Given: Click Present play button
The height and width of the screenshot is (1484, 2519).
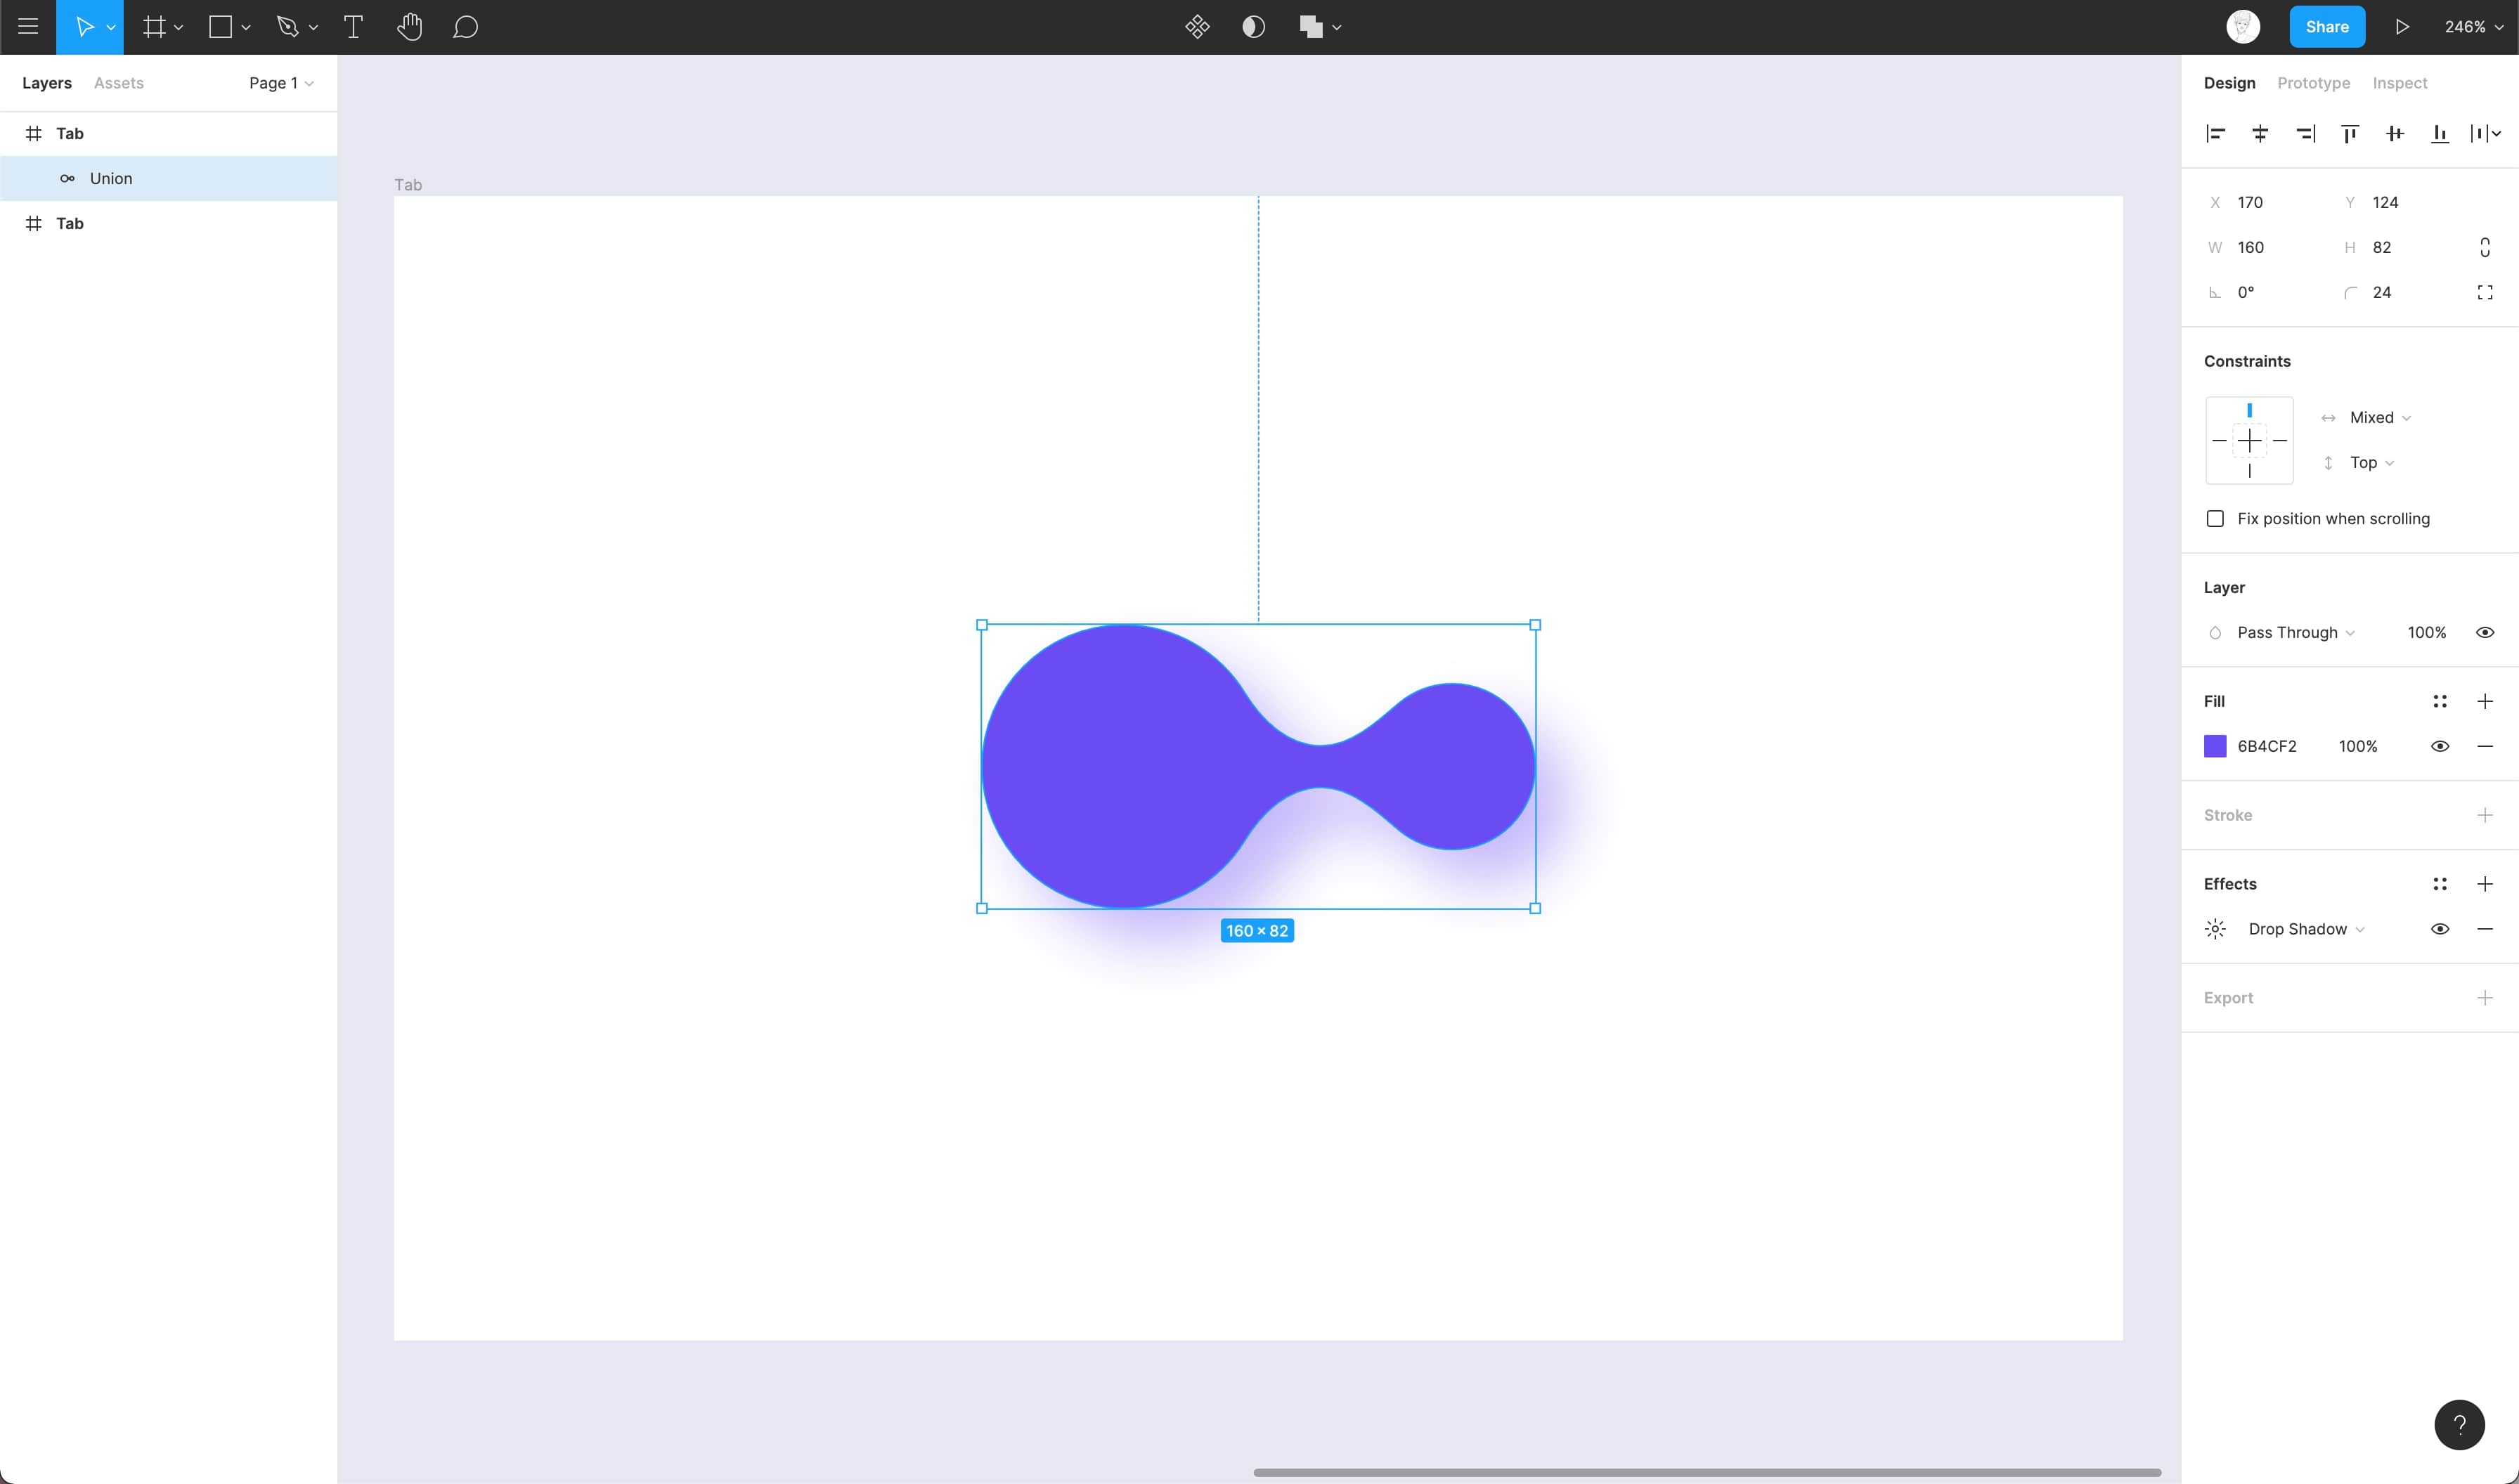Looking at the screenshot, I should (x=2402, y=27).
